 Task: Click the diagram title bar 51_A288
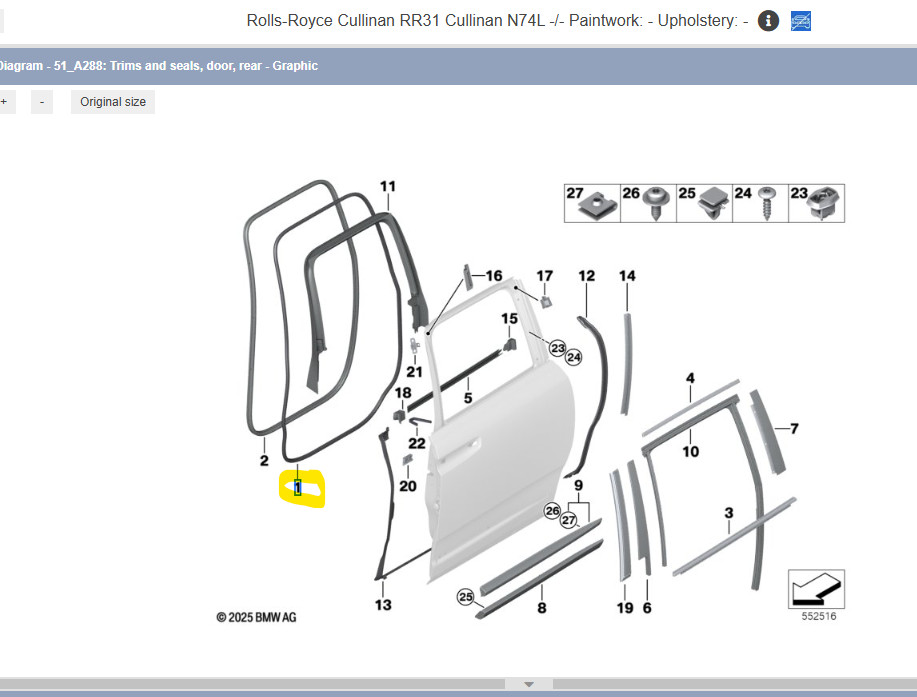[458, 65]
